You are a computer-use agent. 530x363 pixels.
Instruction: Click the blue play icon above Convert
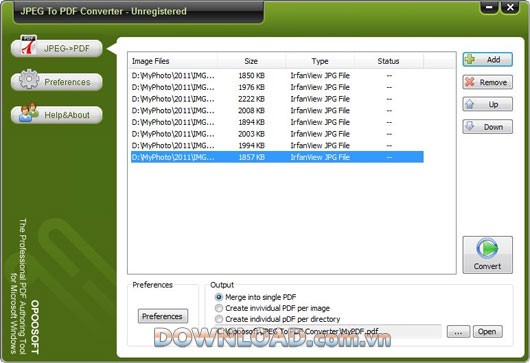487,248
